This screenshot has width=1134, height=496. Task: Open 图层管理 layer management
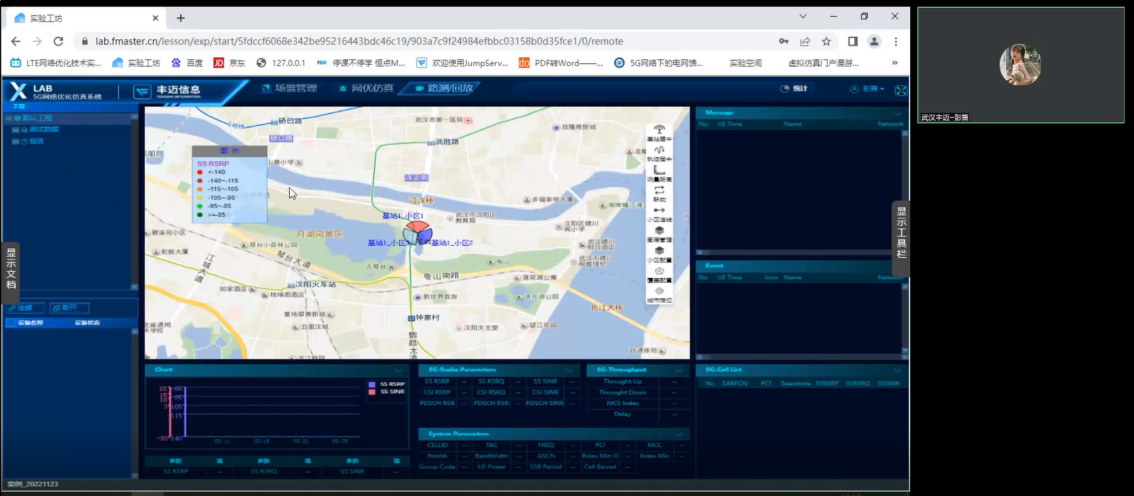click(660, 232)
